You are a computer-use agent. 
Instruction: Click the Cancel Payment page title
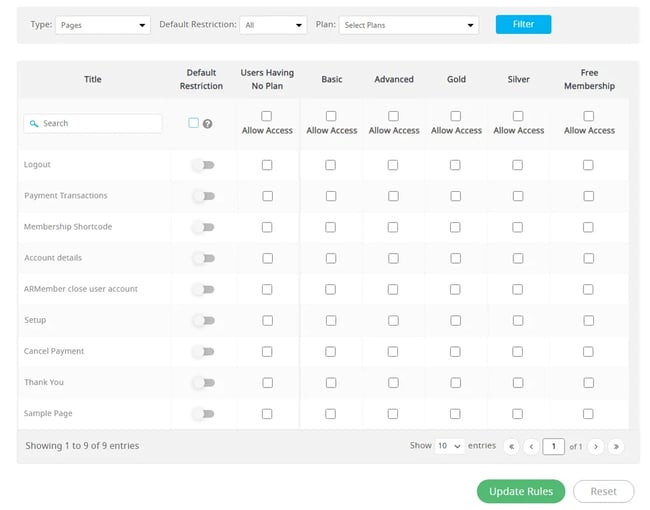point(54,351)
